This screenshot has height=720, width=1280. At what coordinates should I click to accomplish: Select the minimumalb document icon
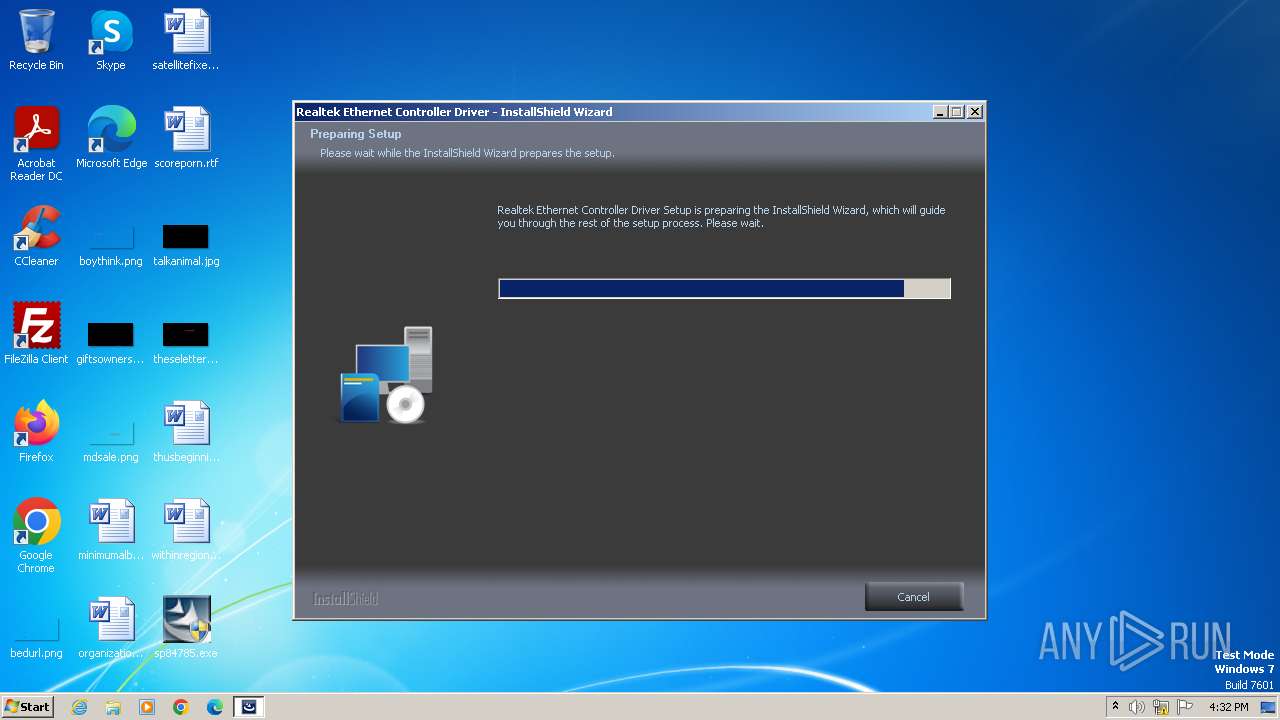111,530
